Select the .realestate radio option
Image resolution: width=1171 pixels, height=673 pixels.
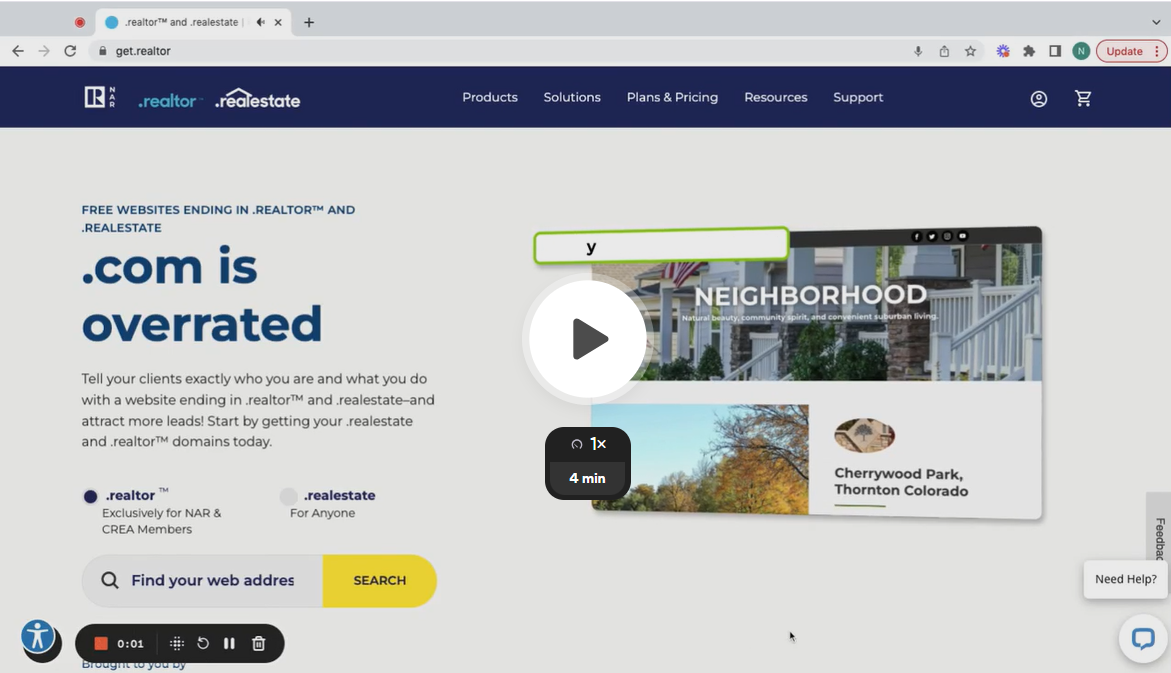point(288,496)
